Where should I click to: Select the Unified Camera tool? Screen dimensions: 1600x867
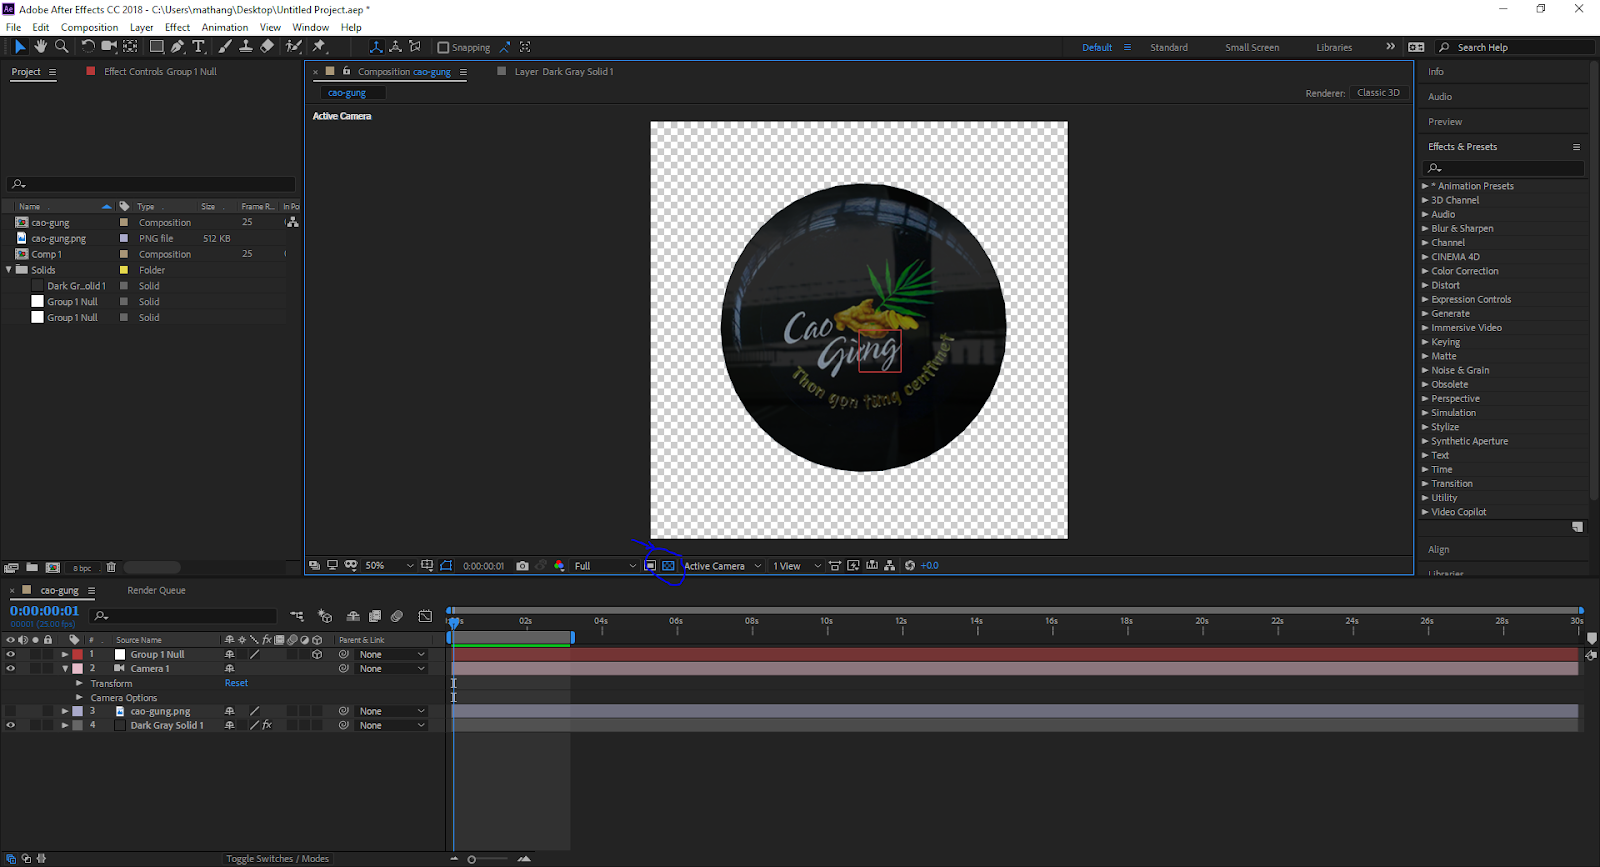click(109, 46)
